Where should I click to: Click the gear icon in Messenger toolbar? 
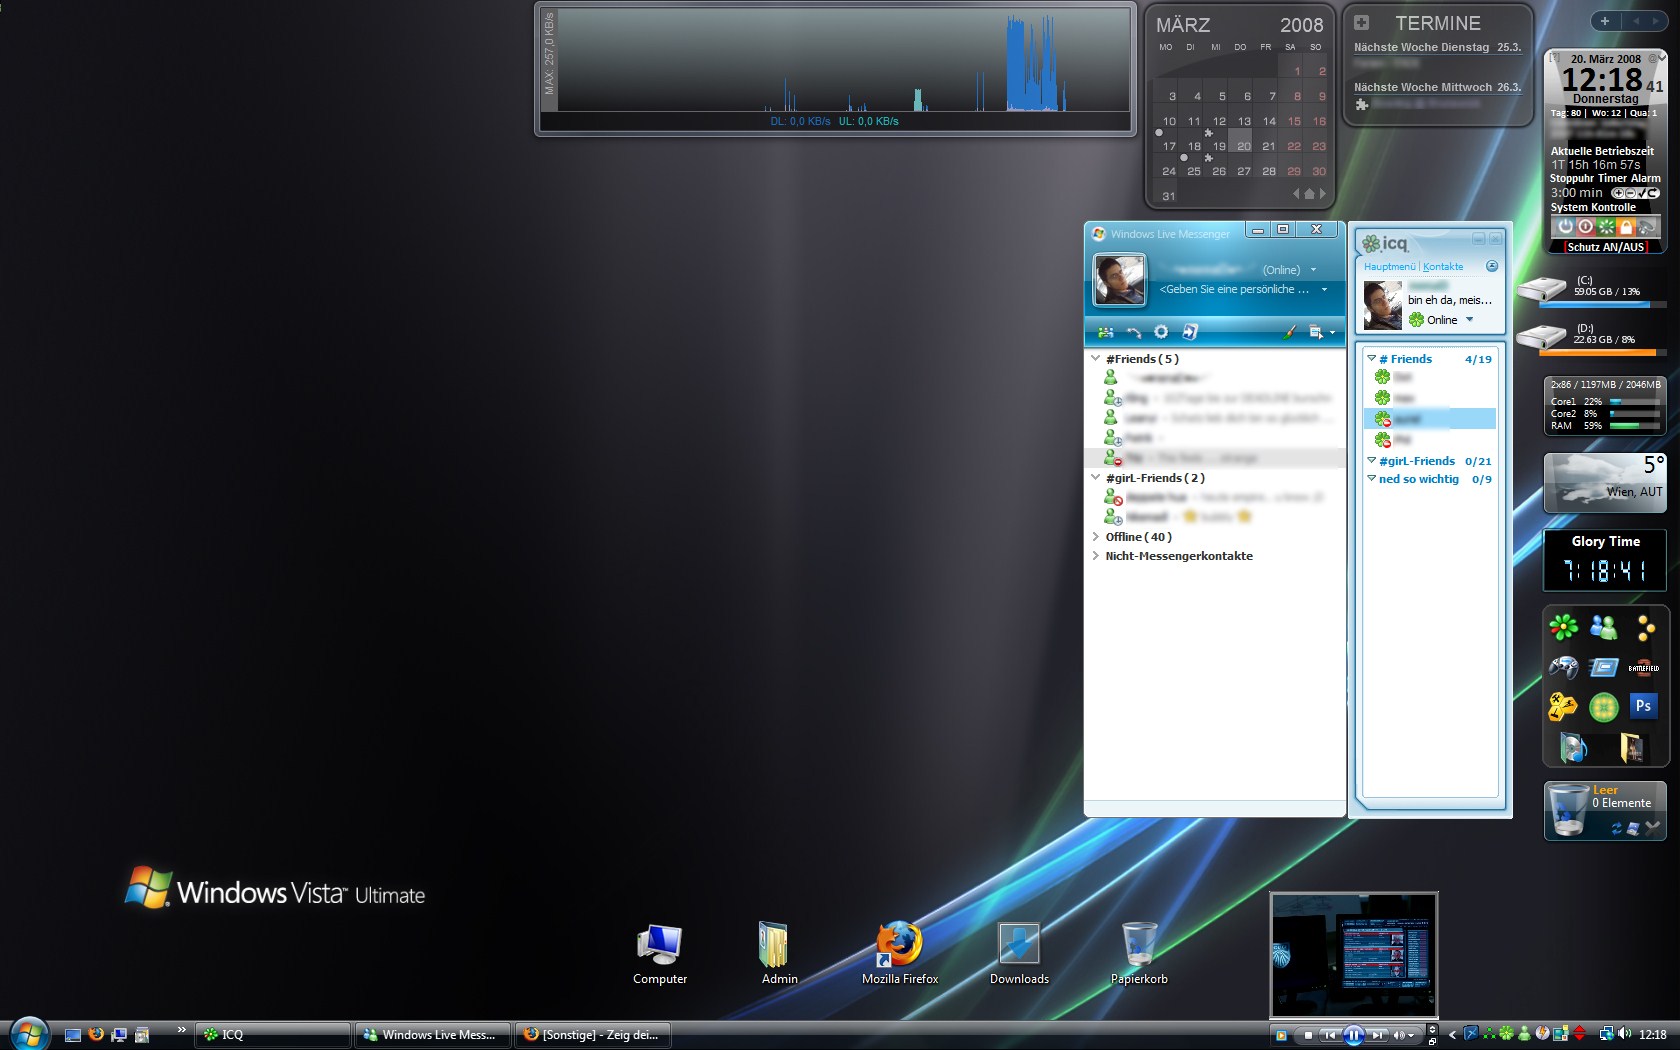pos(1161,332)
